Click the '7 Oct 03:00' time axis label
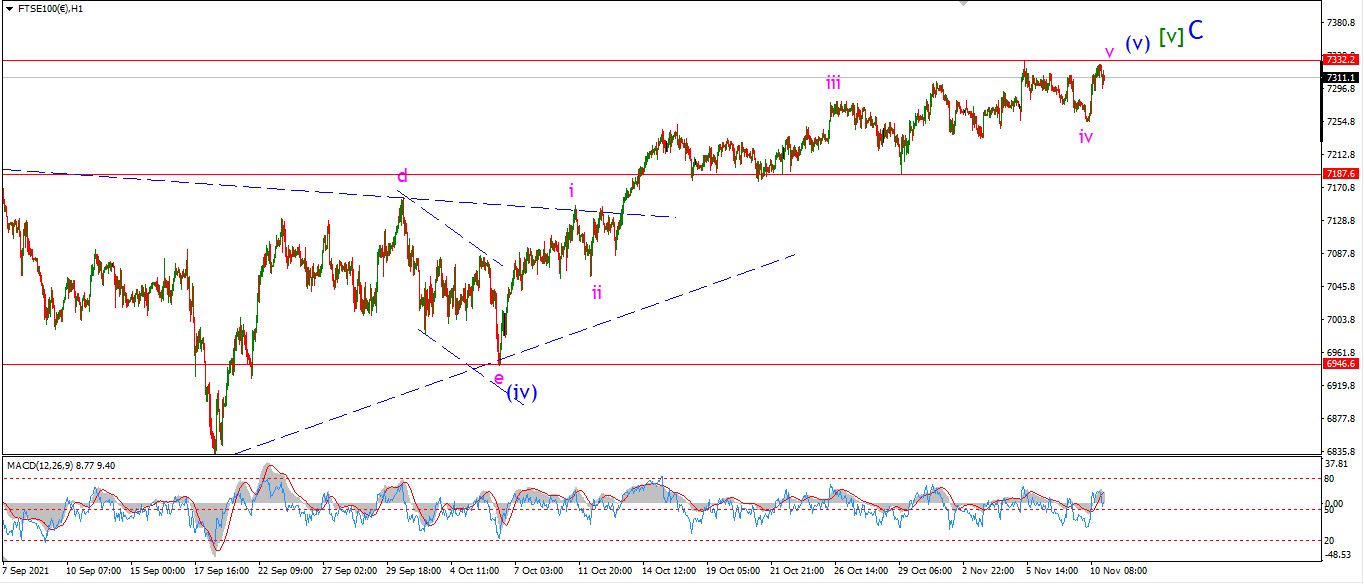 537,571
